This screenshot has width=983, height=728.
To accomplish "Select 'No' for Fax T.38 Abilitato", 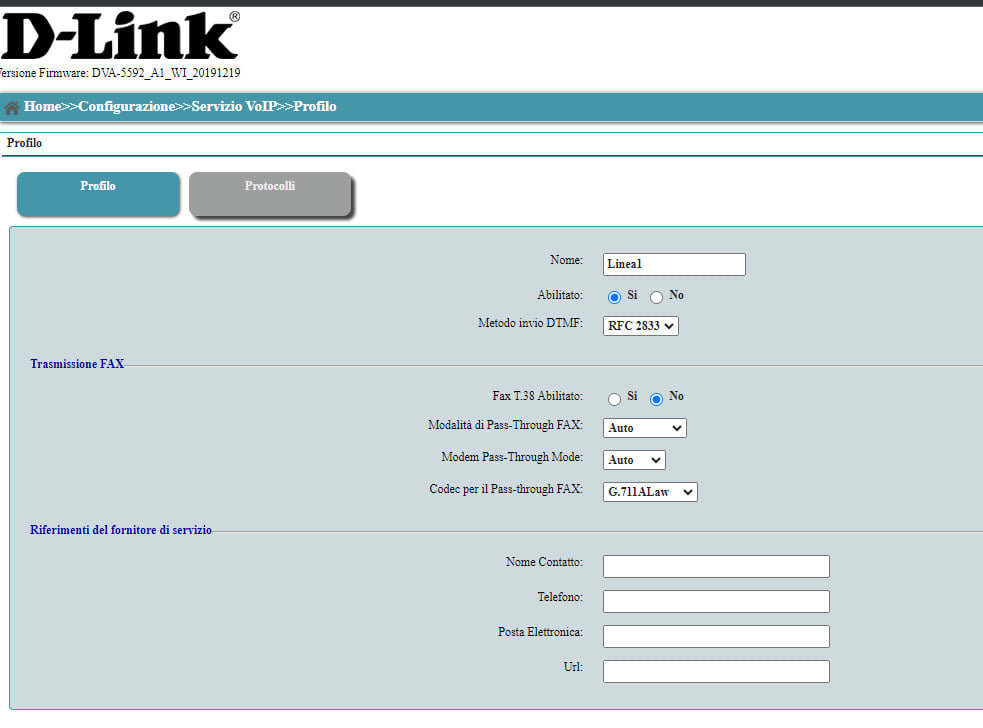I will click(x=657, y=399).
